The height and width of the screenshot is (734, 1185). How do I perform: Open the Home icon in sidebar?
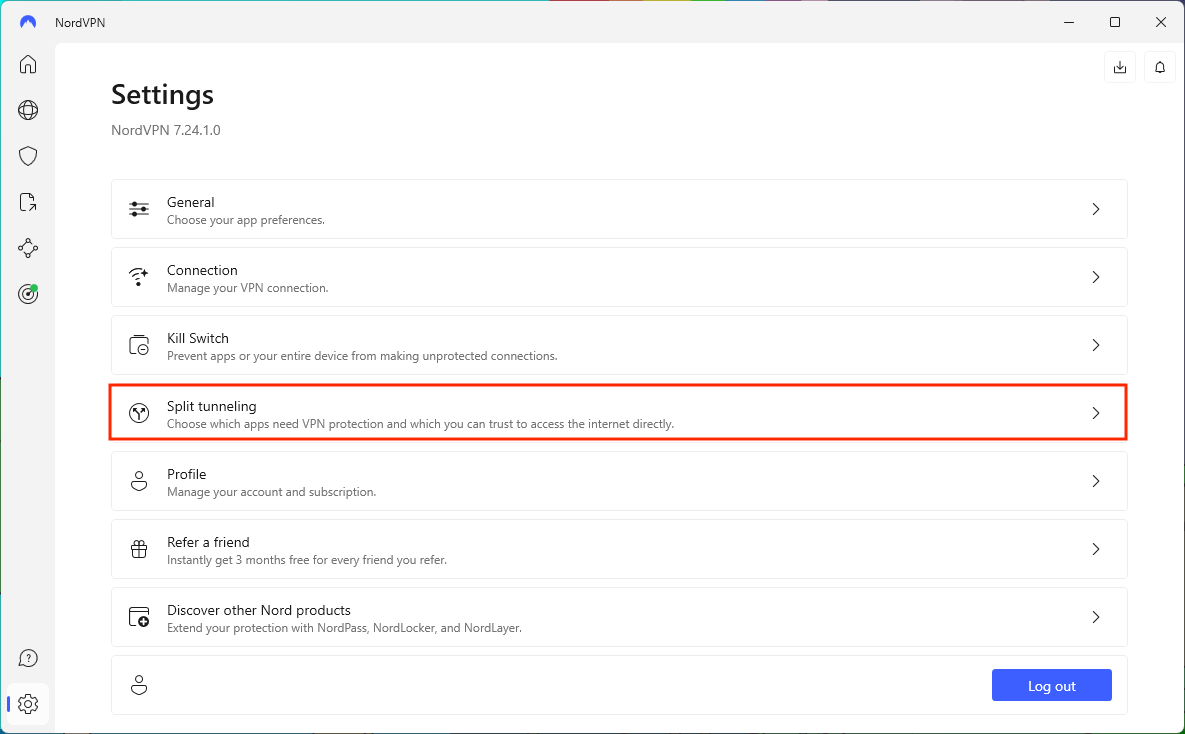(x=28, y=65)
